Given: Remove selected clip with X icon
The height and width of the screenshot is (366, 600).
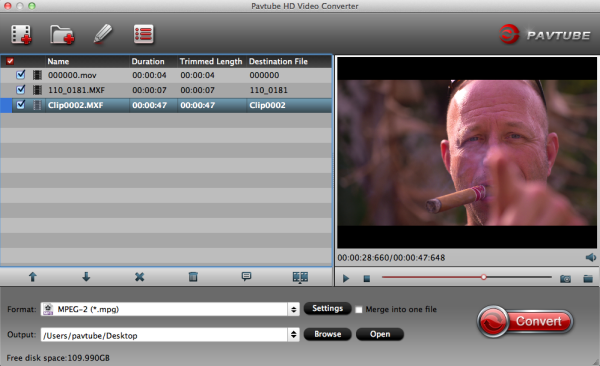Looking at the screenshot, I should click(x=140, y=277).
